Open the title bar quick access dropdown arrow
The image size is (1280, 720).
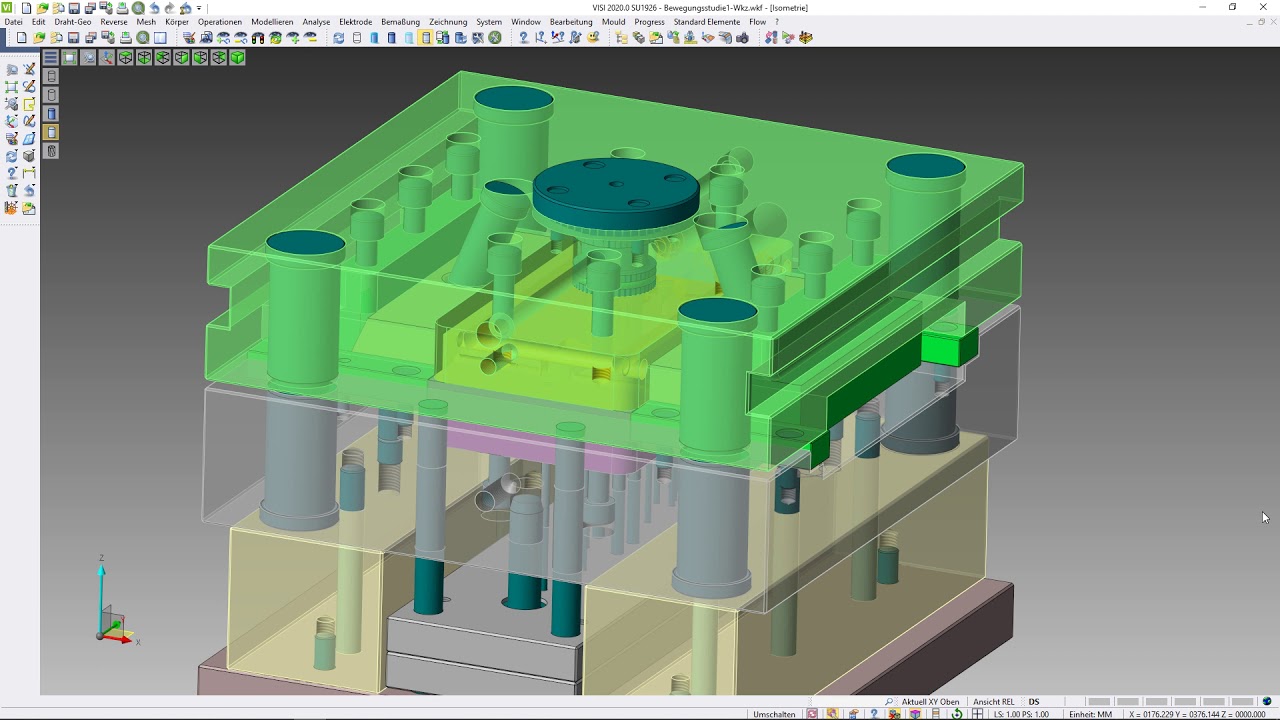point(199,8)
